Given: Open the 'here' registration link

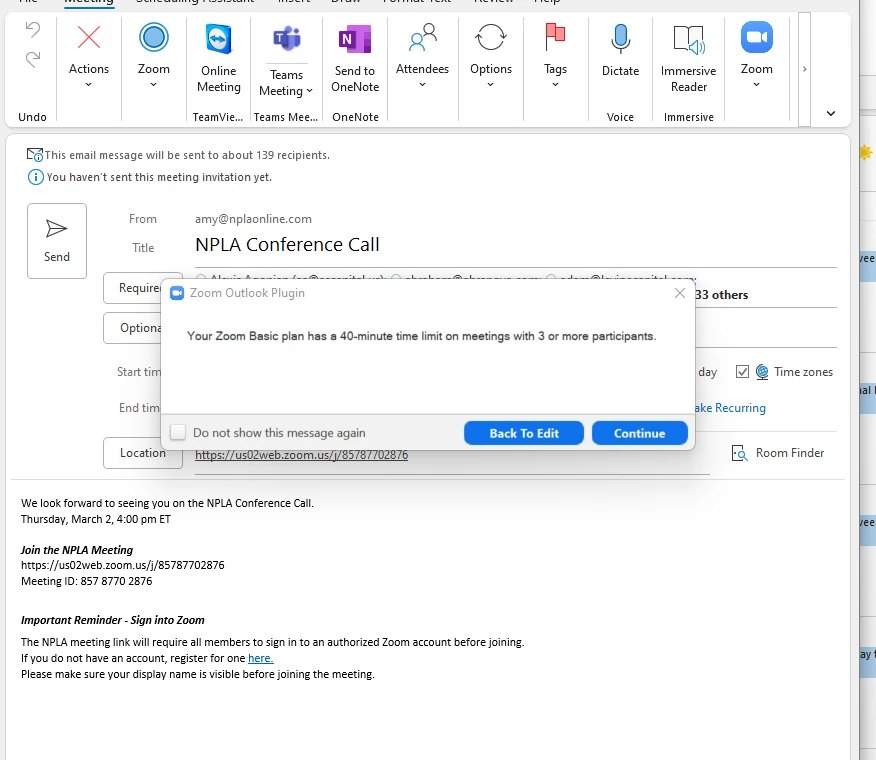Looking at the screenshot, I should 260,658.
